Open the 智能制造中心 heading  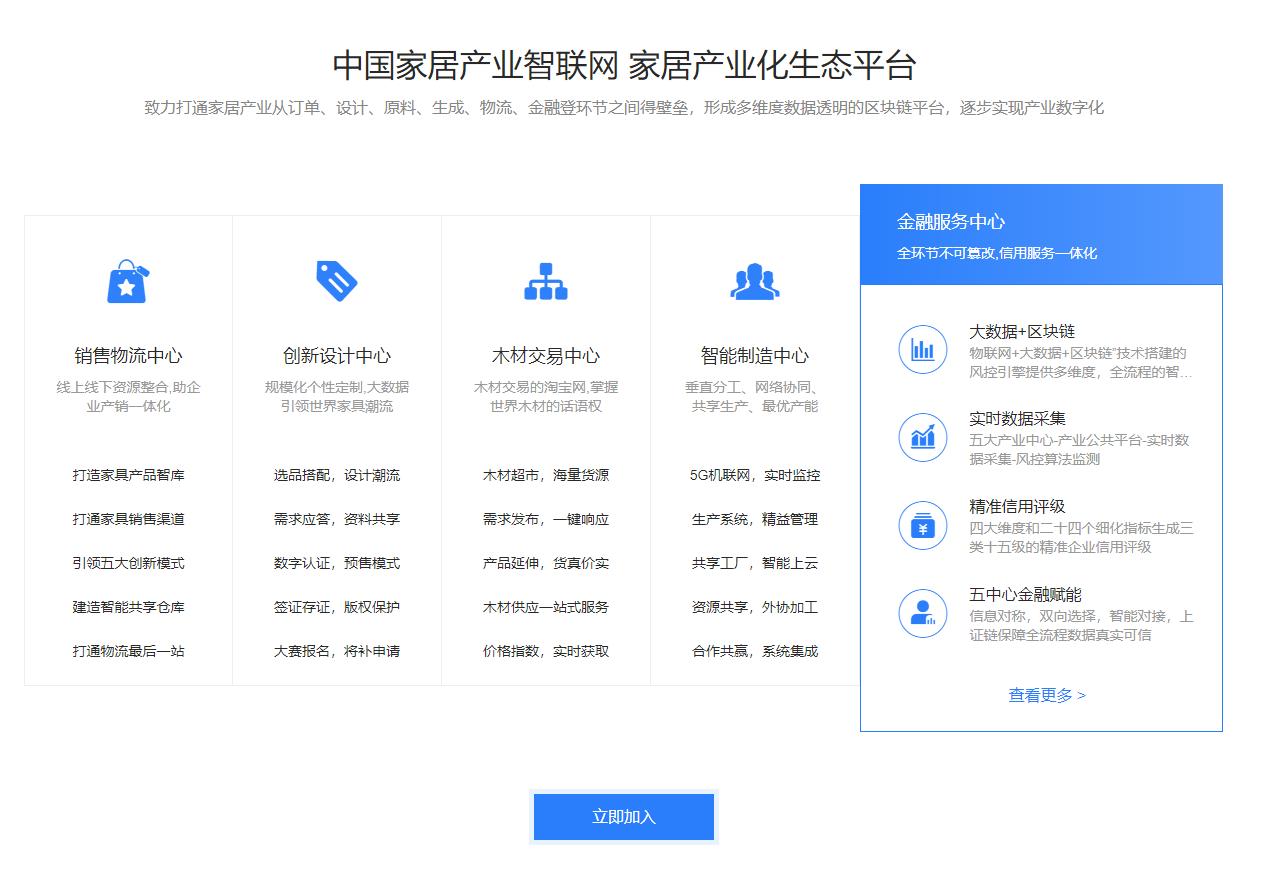tap(754, 356)
